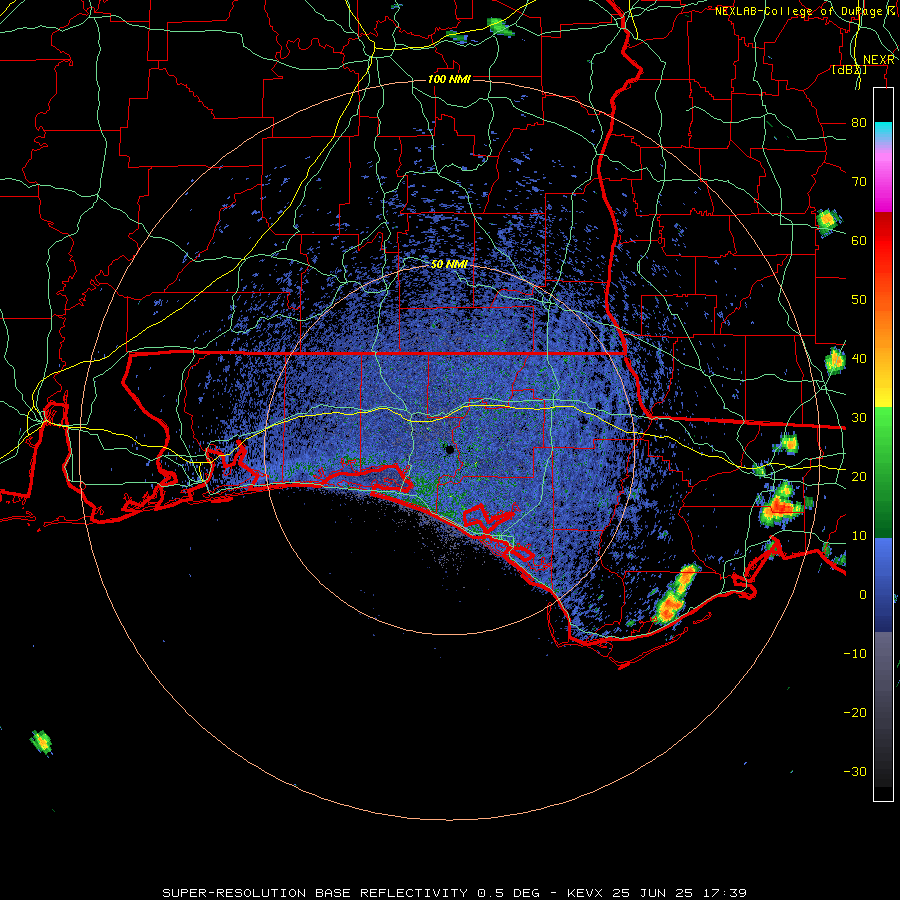Click the 20 value on dBZ scale

859,476
